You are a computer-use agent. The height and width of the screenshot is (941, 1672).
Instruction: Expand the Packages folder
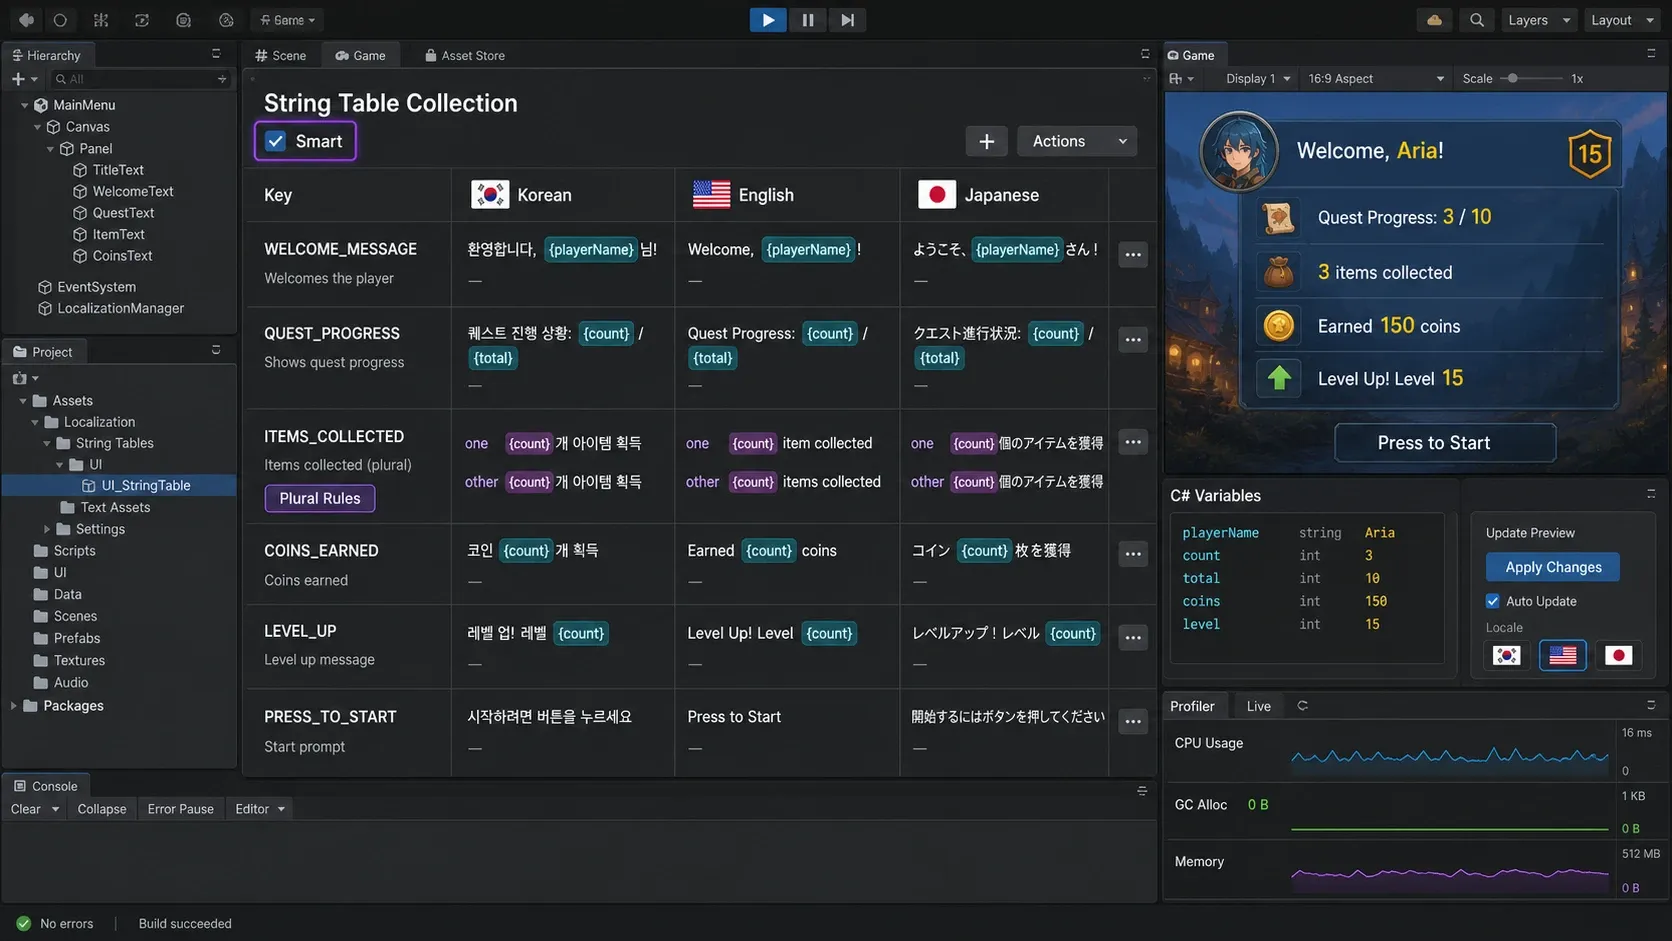[x=13, y=706]
